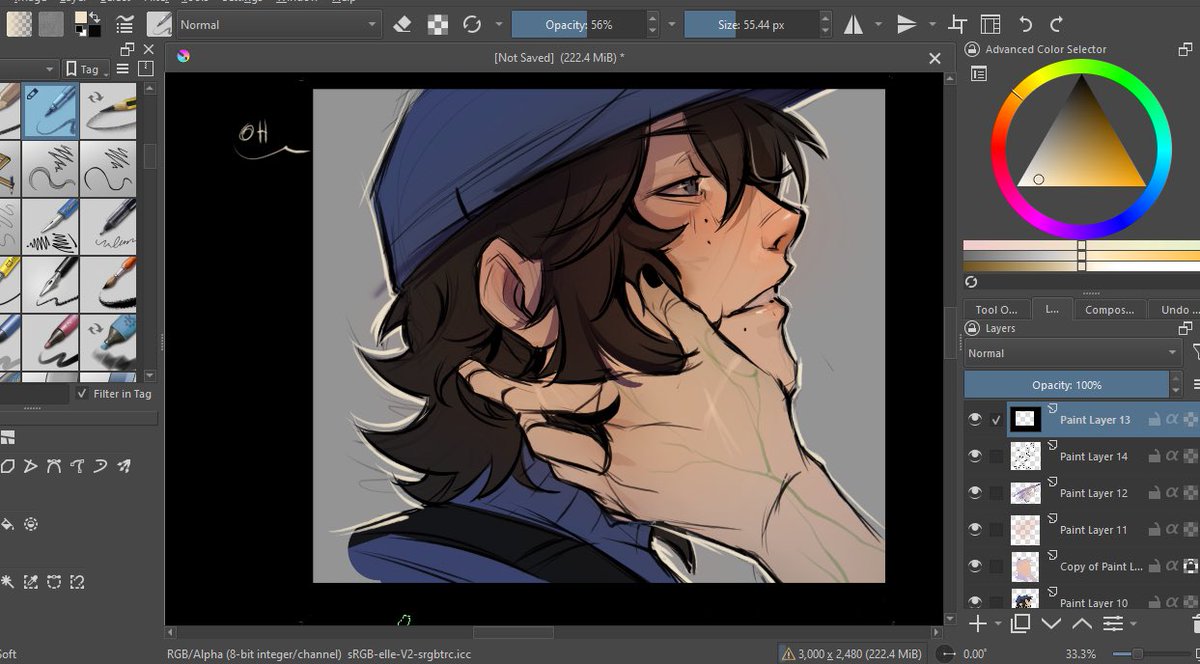Select the yellow marker brush preset

click(x=10, y=283)
